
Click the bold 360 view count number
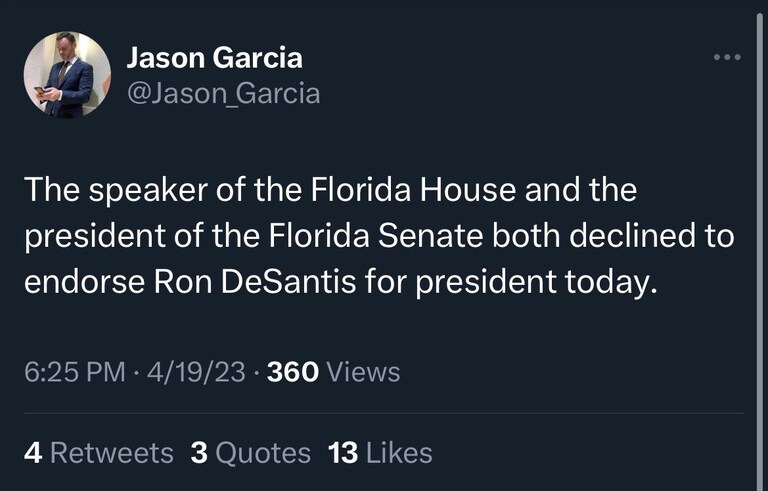tap(294, 372)
